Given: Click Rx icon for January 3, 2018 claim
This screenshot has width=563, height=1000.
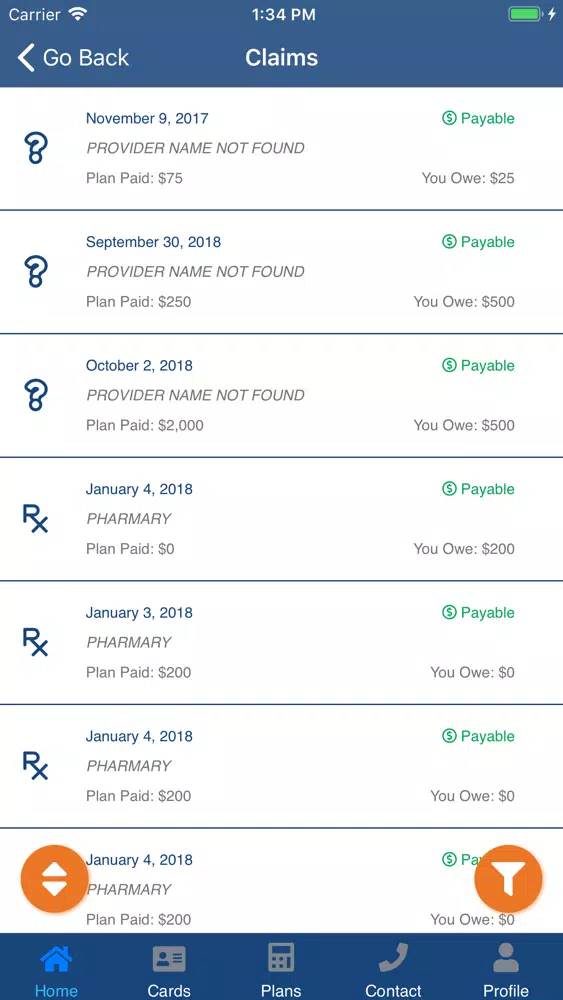Looking at the screenshot, I should pyautogui.click(x=35, y=642).
